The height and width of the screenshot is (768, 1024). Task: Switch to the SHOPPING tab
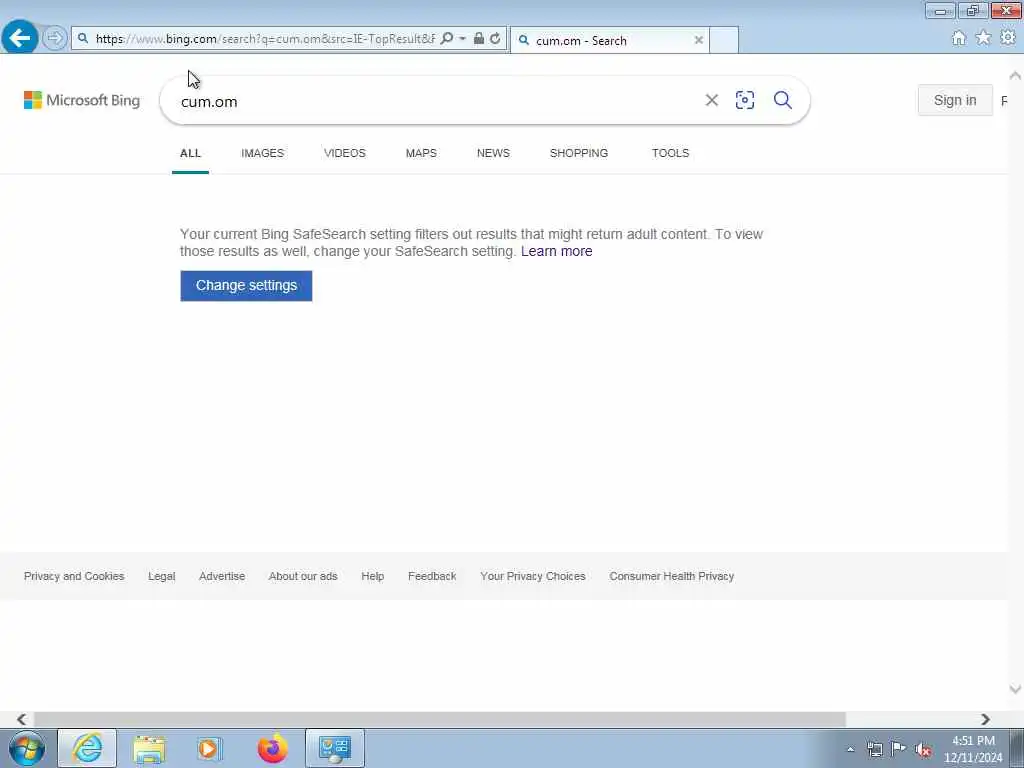[x=579, y=153]
